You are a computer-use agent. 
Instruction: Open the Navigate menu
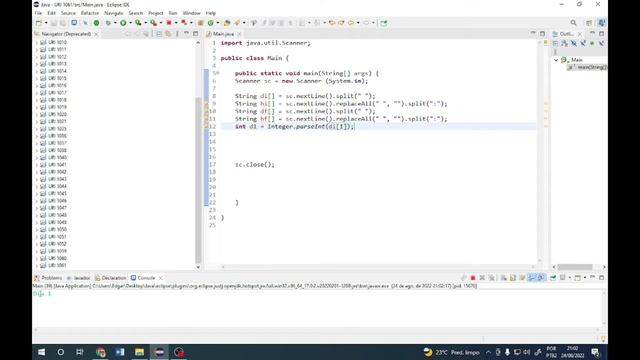pyautogui.click(x=113, y=13)
